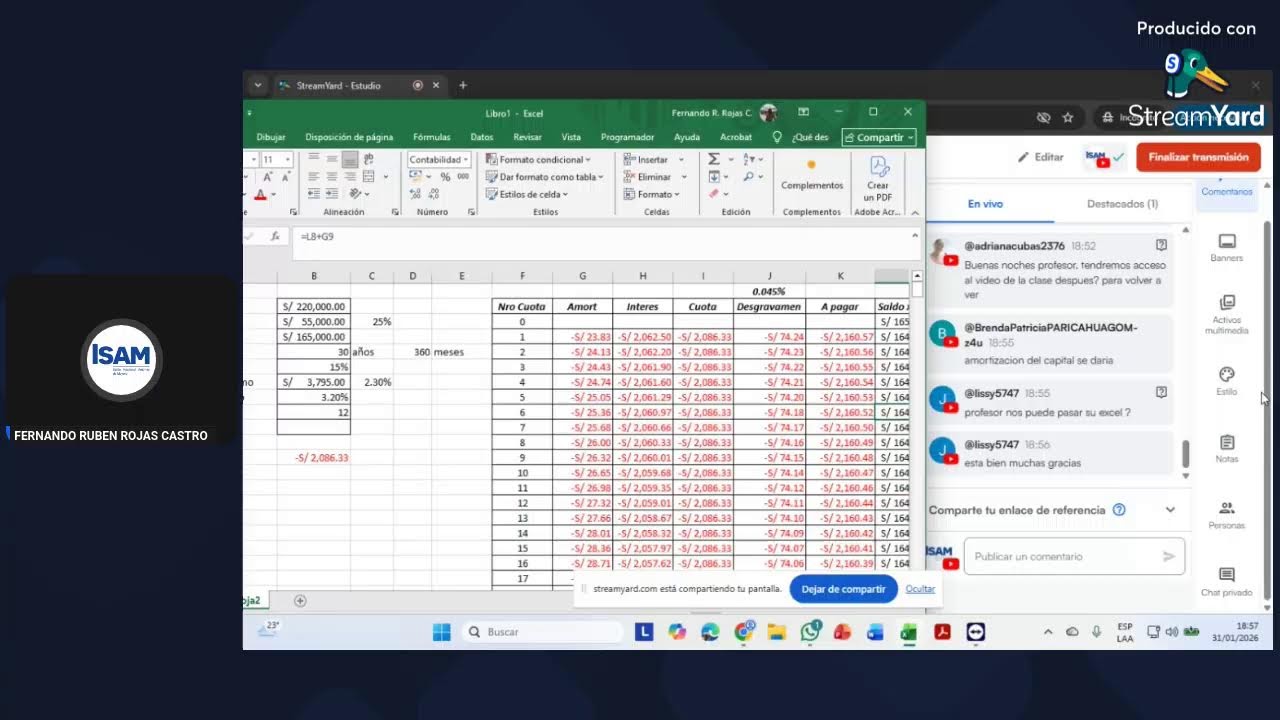Select the Desgravamen column header cell

pos(769,307)
